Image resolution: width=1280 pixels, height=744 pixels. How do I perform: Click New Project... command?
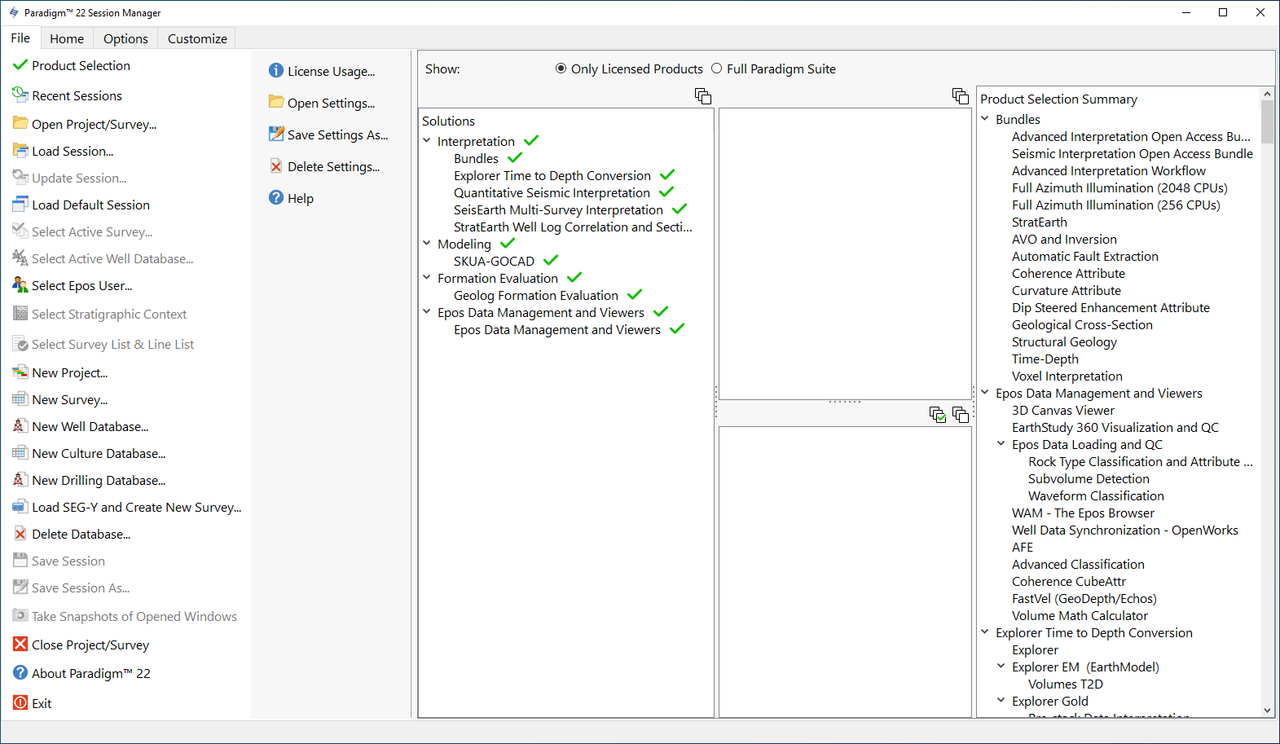[70, 372]
